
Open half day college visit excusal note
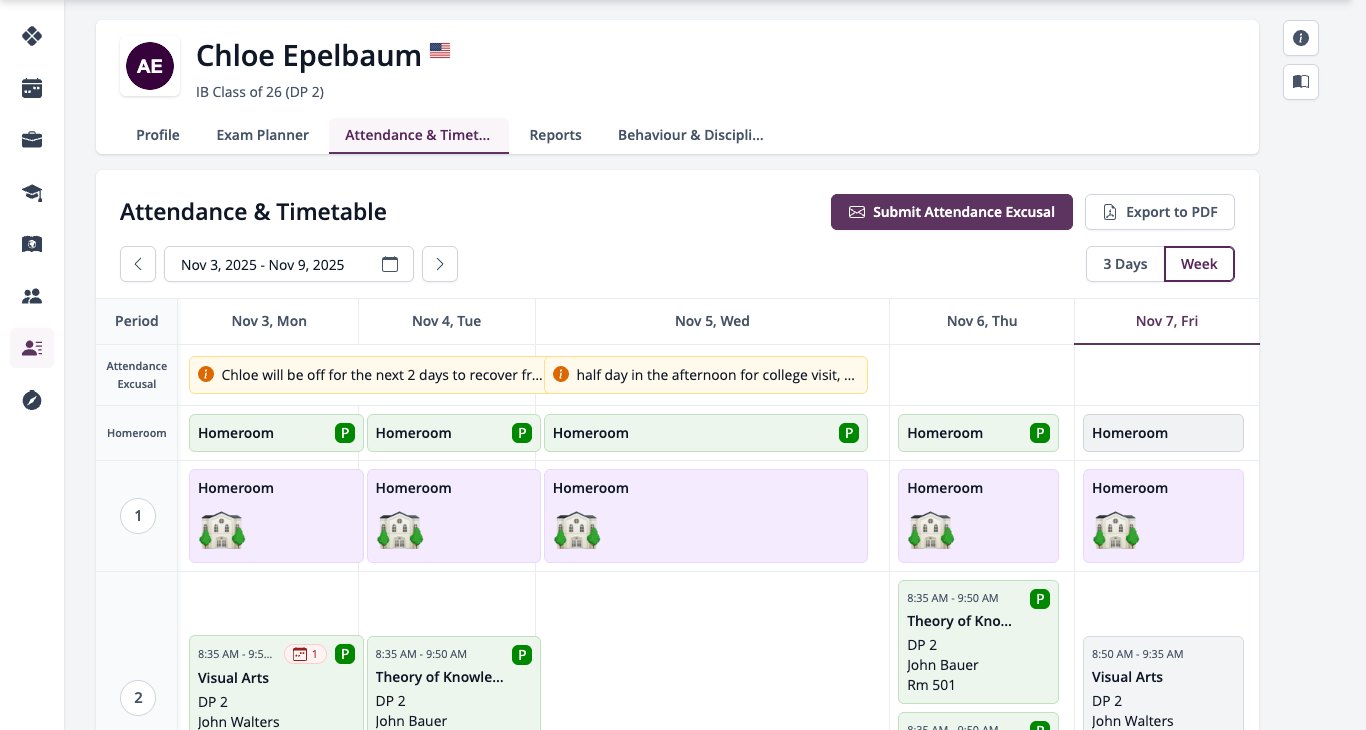[706, 375]
